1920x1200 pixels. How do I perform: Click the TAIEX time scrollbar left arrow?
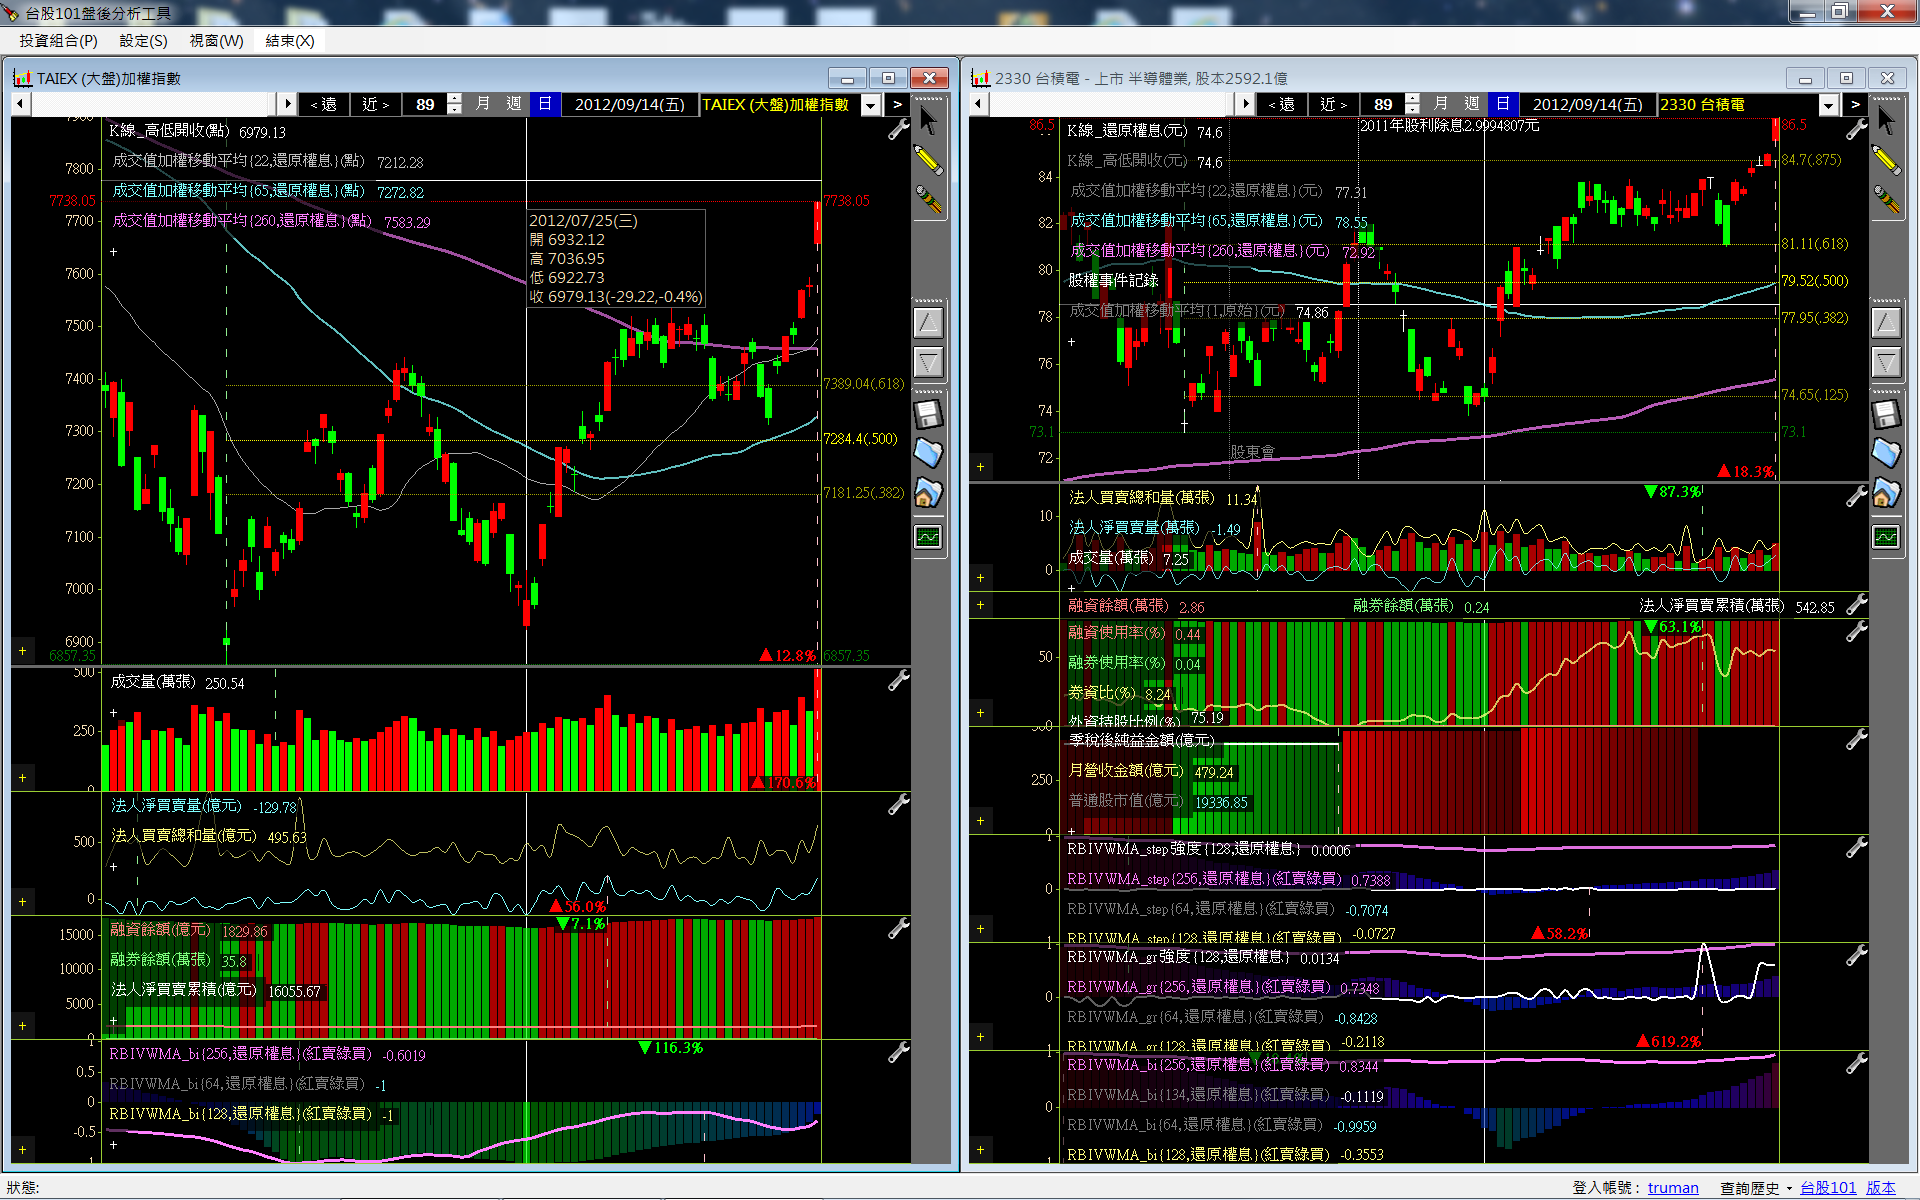click(x=20, y=104)
